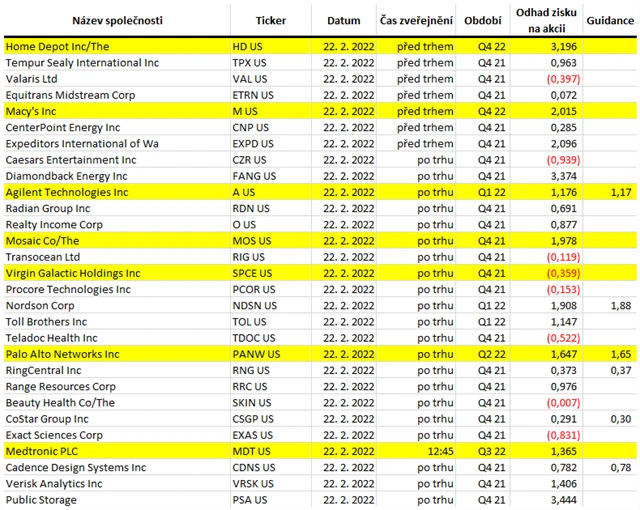Click the estimate value '3,196'
The height and width of the screenshot is (510, 640).
pyautogui.click(x=564, y=47)
